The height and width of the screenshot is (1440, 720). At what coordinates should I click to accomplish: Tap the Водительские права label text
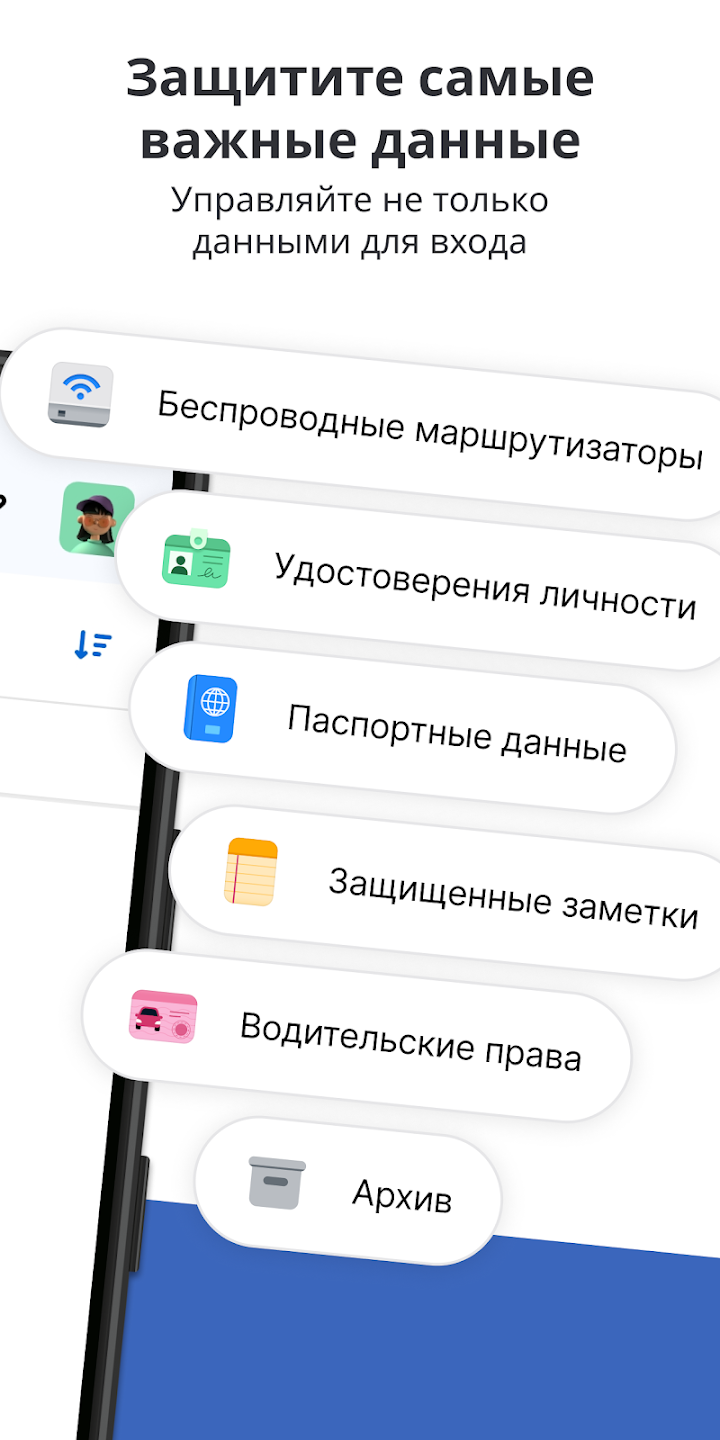pos(411,1041)
